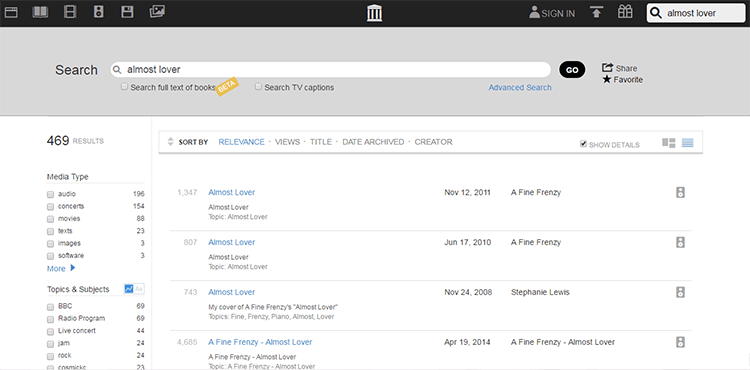Filter by audio media type
Image resolution: width=750 pixels, height=370 pixels.
click(50, 194)
